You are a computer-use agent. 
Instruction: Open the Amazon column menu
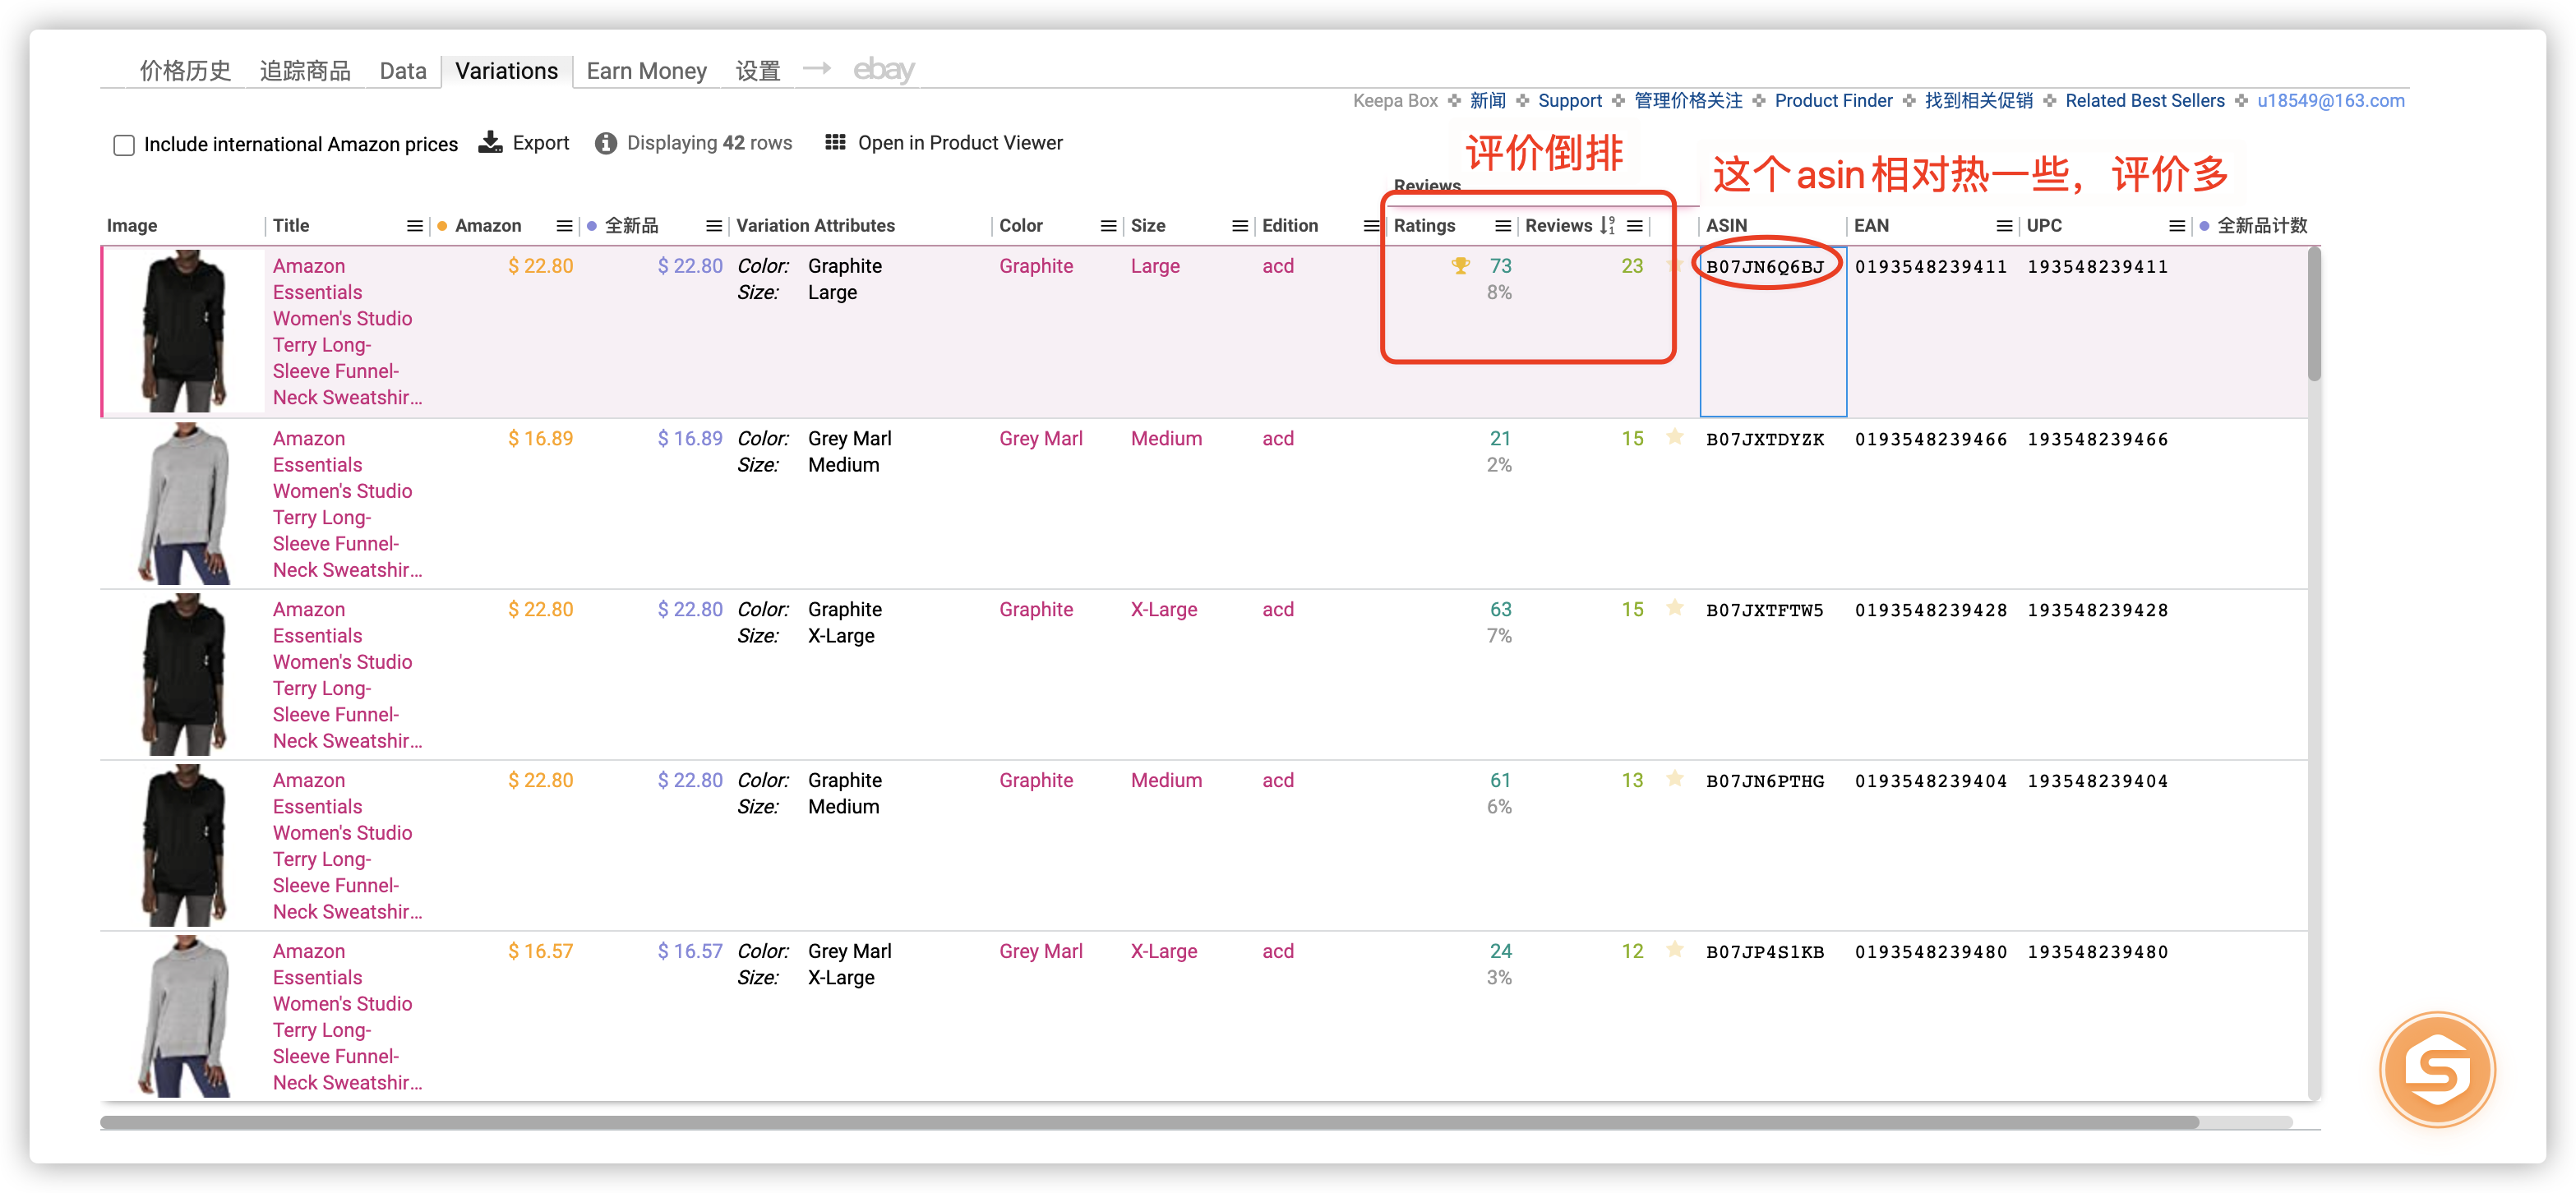pyautogui.click(x=565, y=226)
